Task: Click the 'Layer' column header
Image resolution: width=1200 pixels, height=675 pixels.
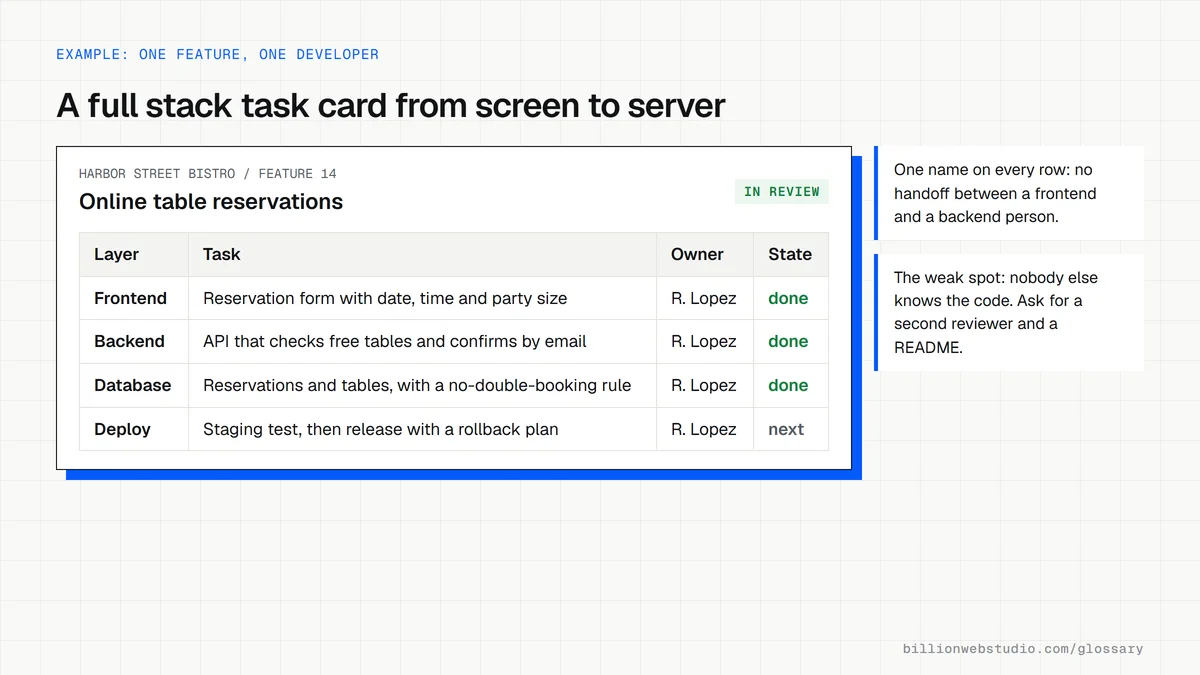Action: (x=134, y=254)
